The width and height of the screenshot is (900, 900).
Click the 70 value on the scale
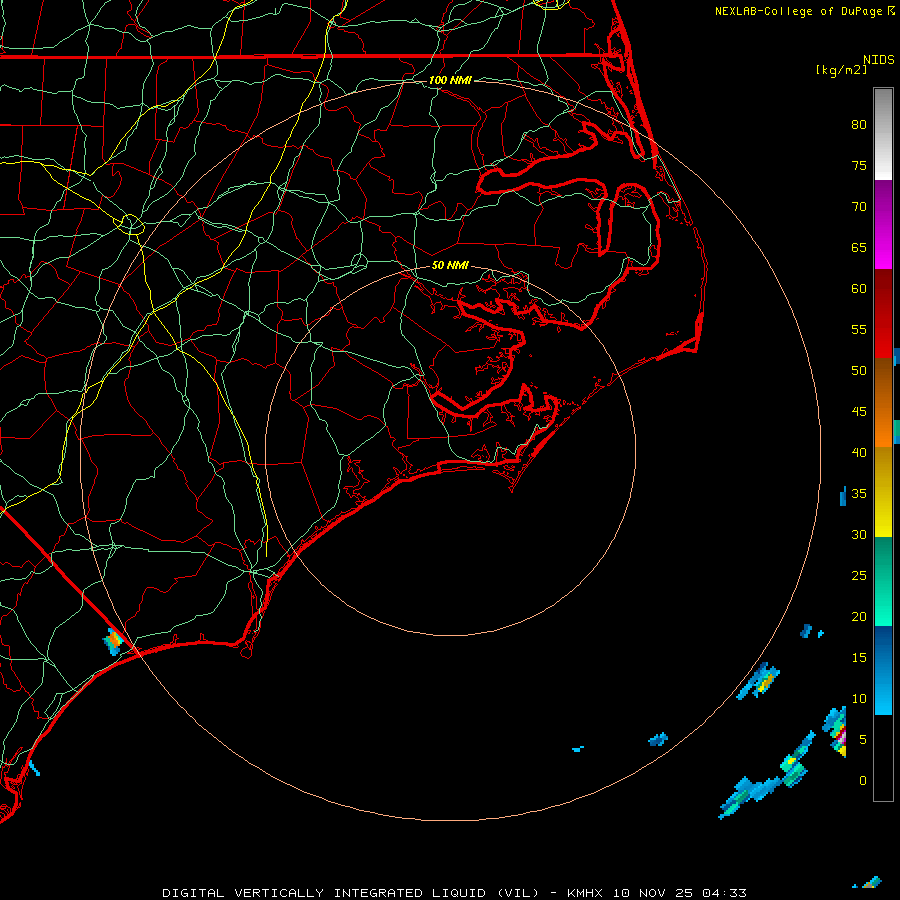coord(859,207)
